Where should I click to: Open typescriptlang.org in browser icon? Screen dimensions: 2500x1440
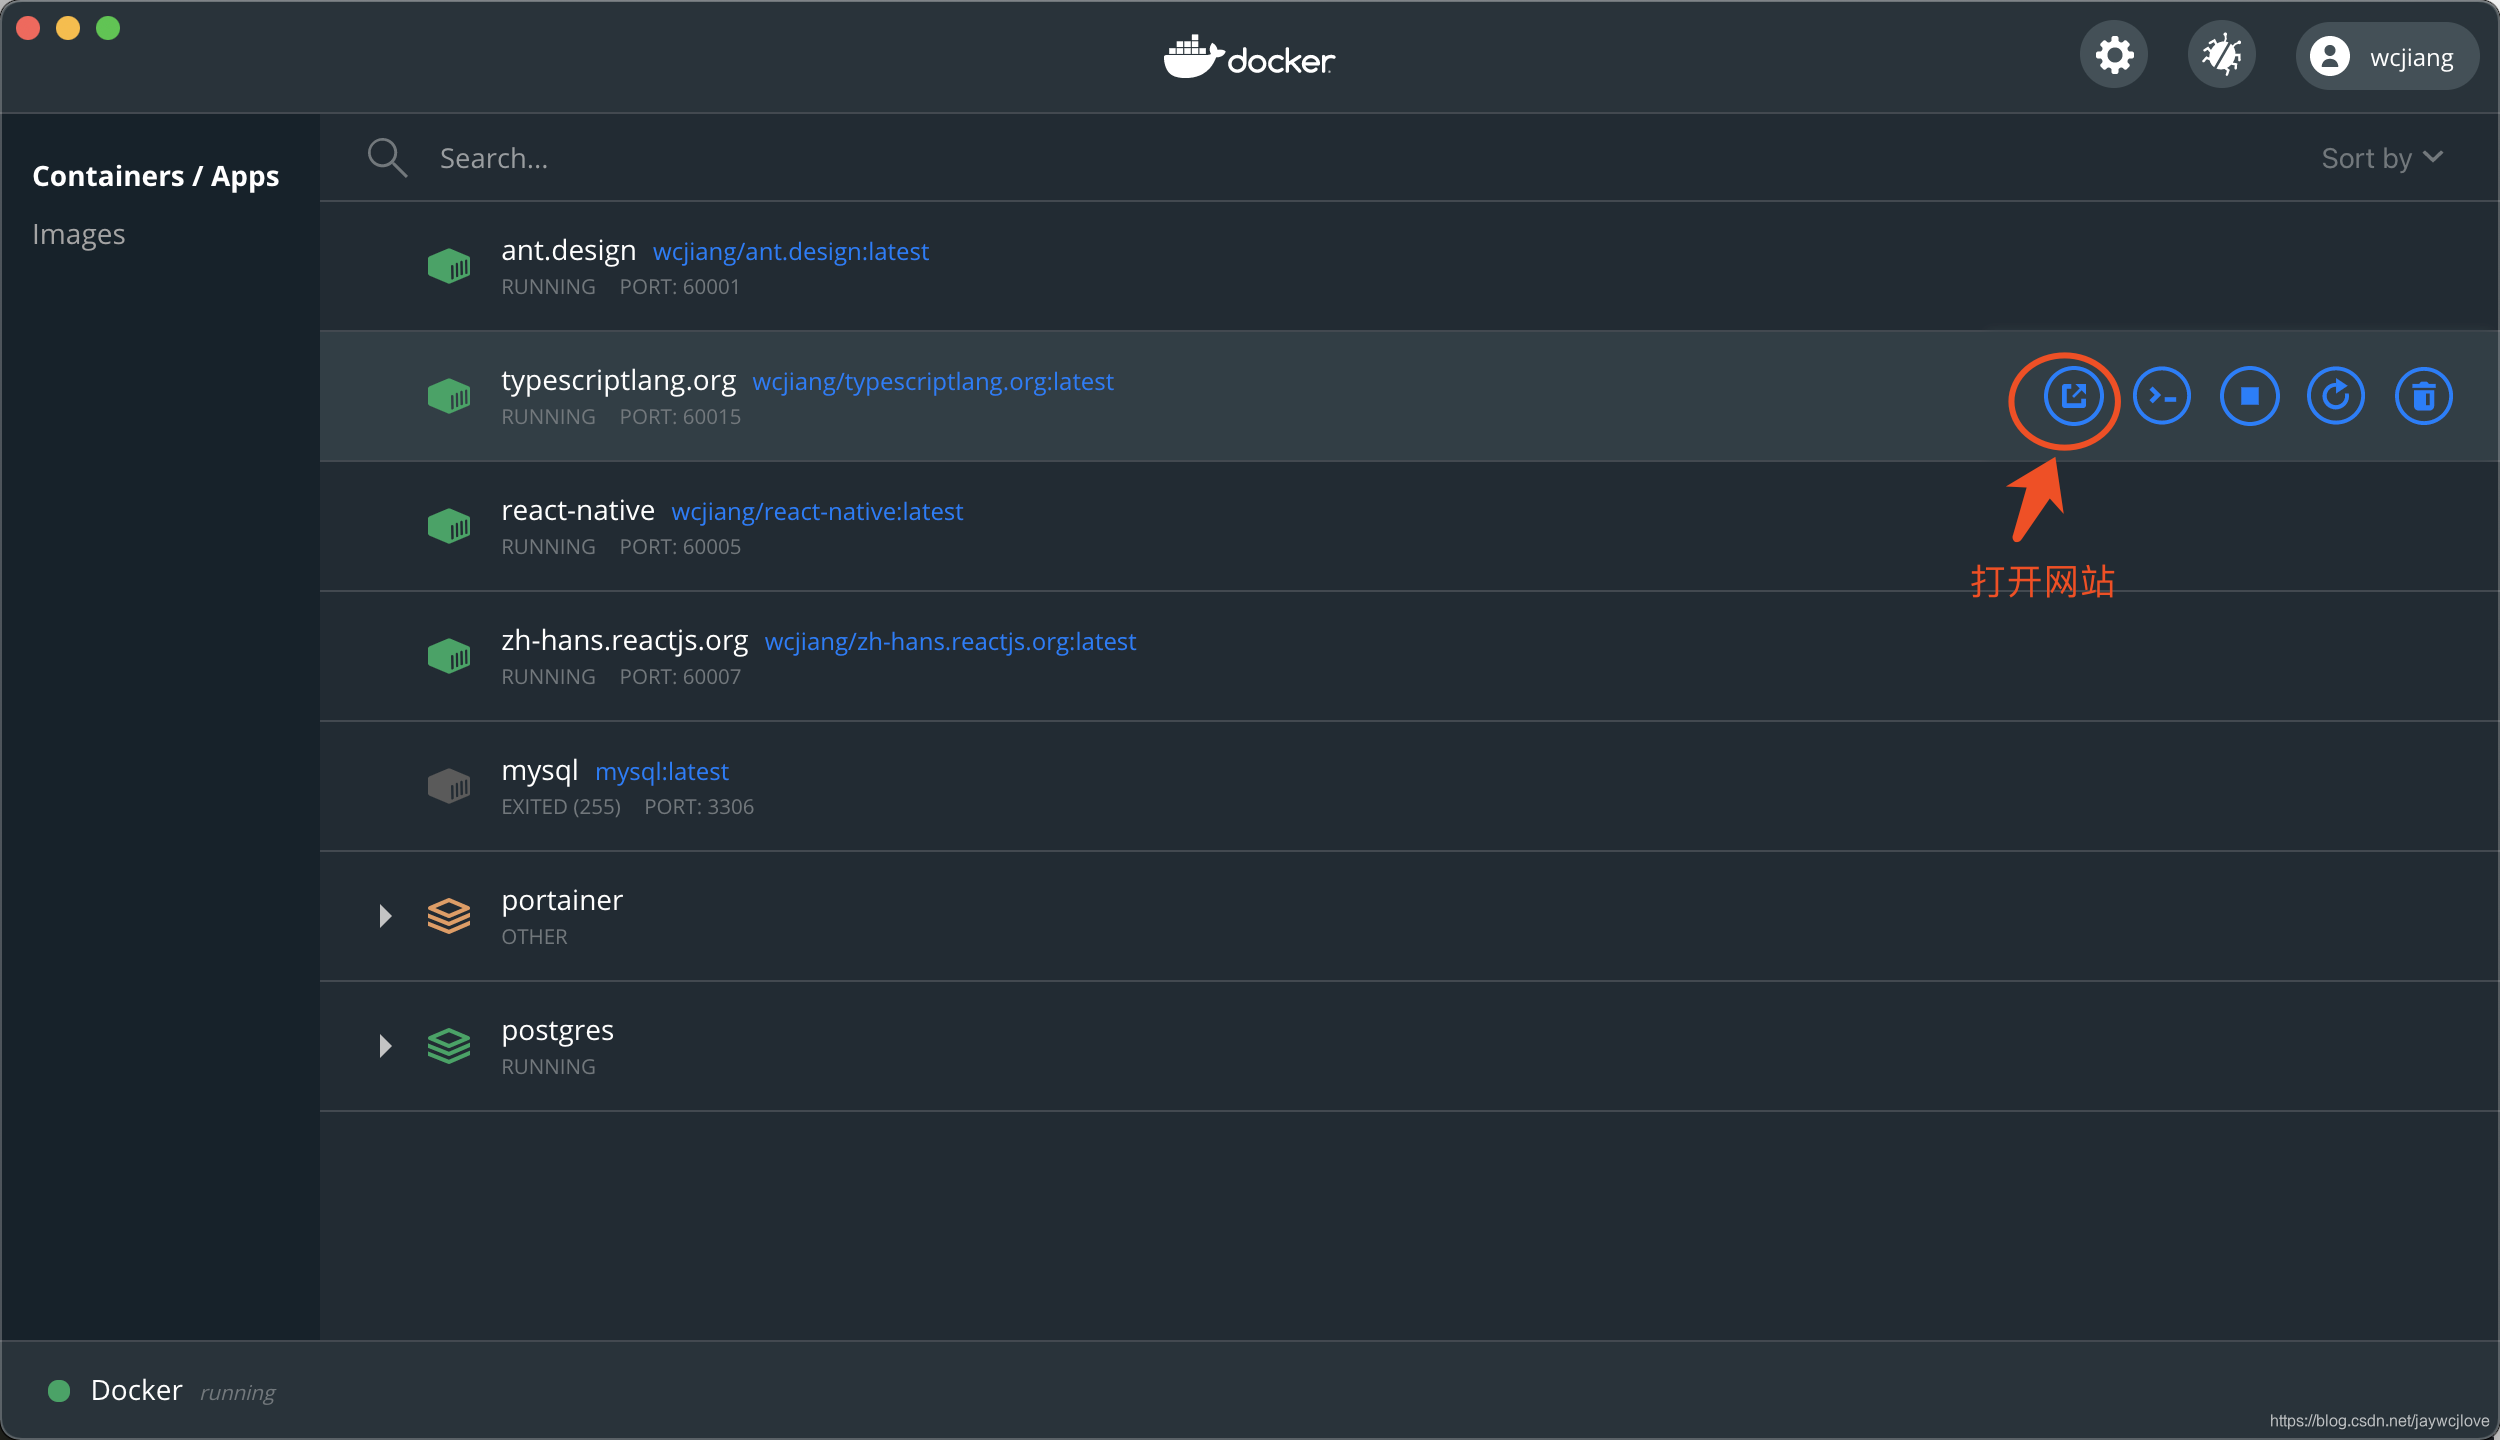[2073, 396]
